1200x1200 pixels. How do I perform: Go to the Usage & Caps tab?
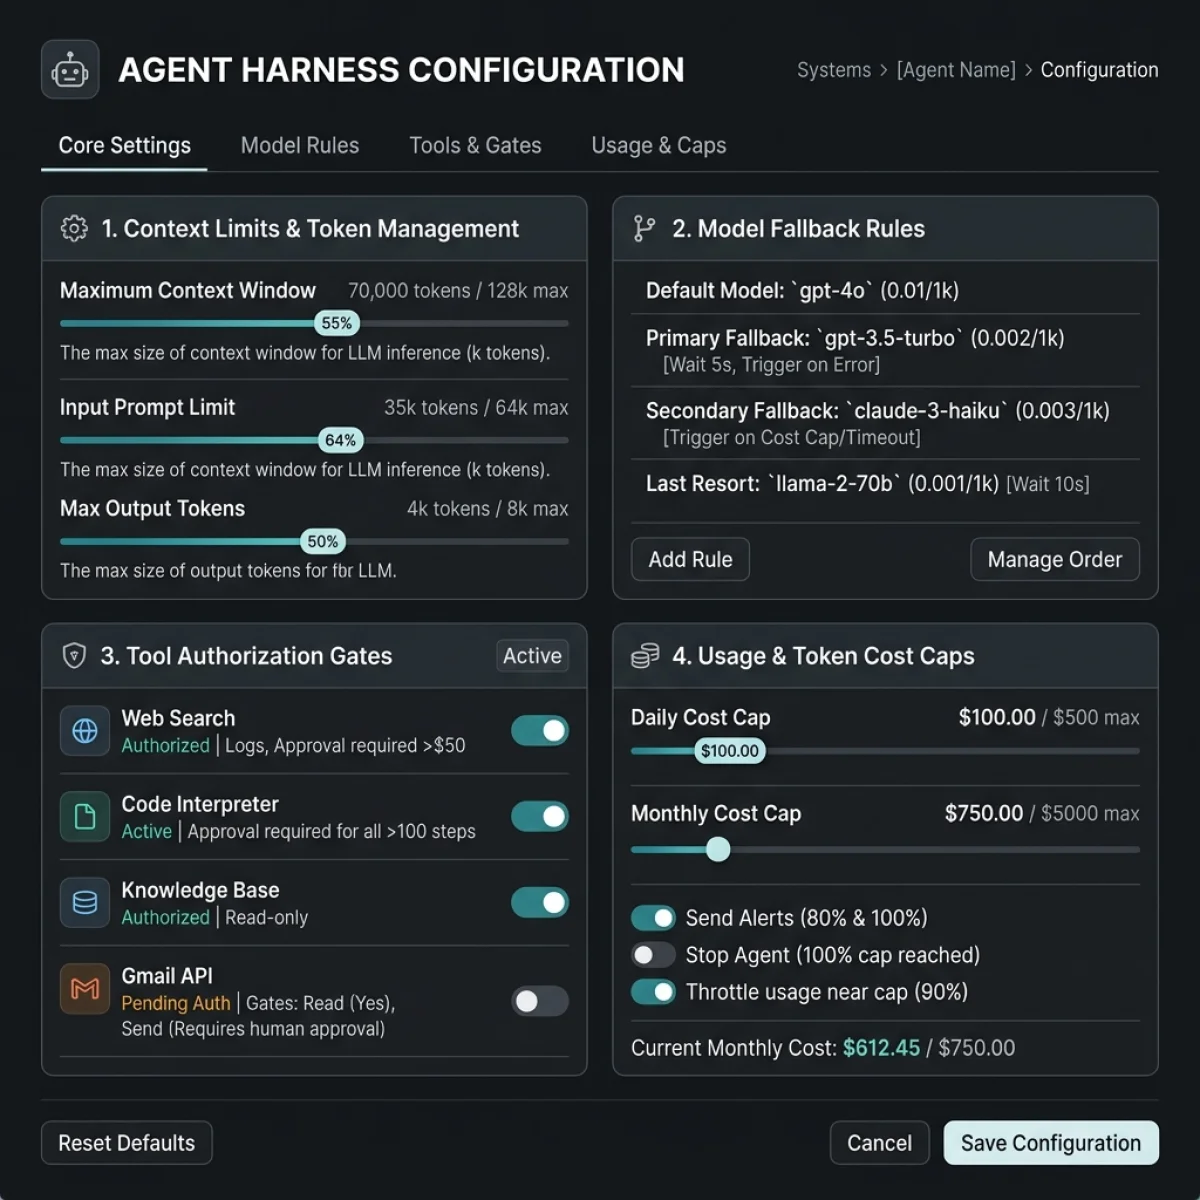point(659,146)
